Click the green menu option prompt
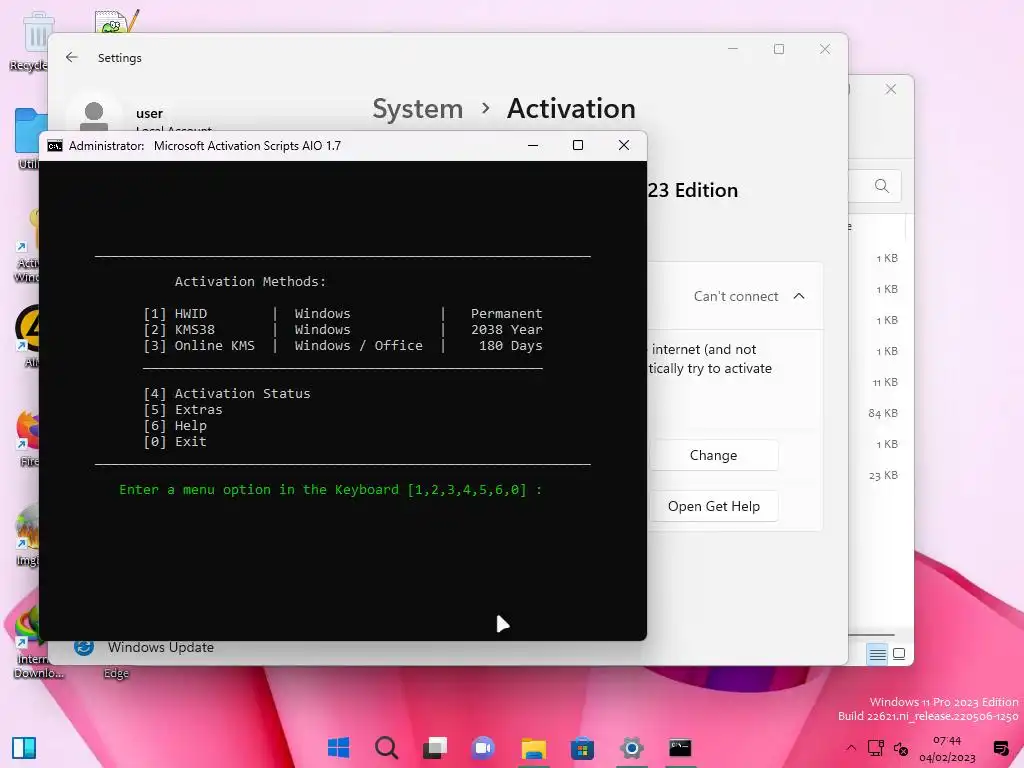1024x768 pixels. tap(330, 490)
